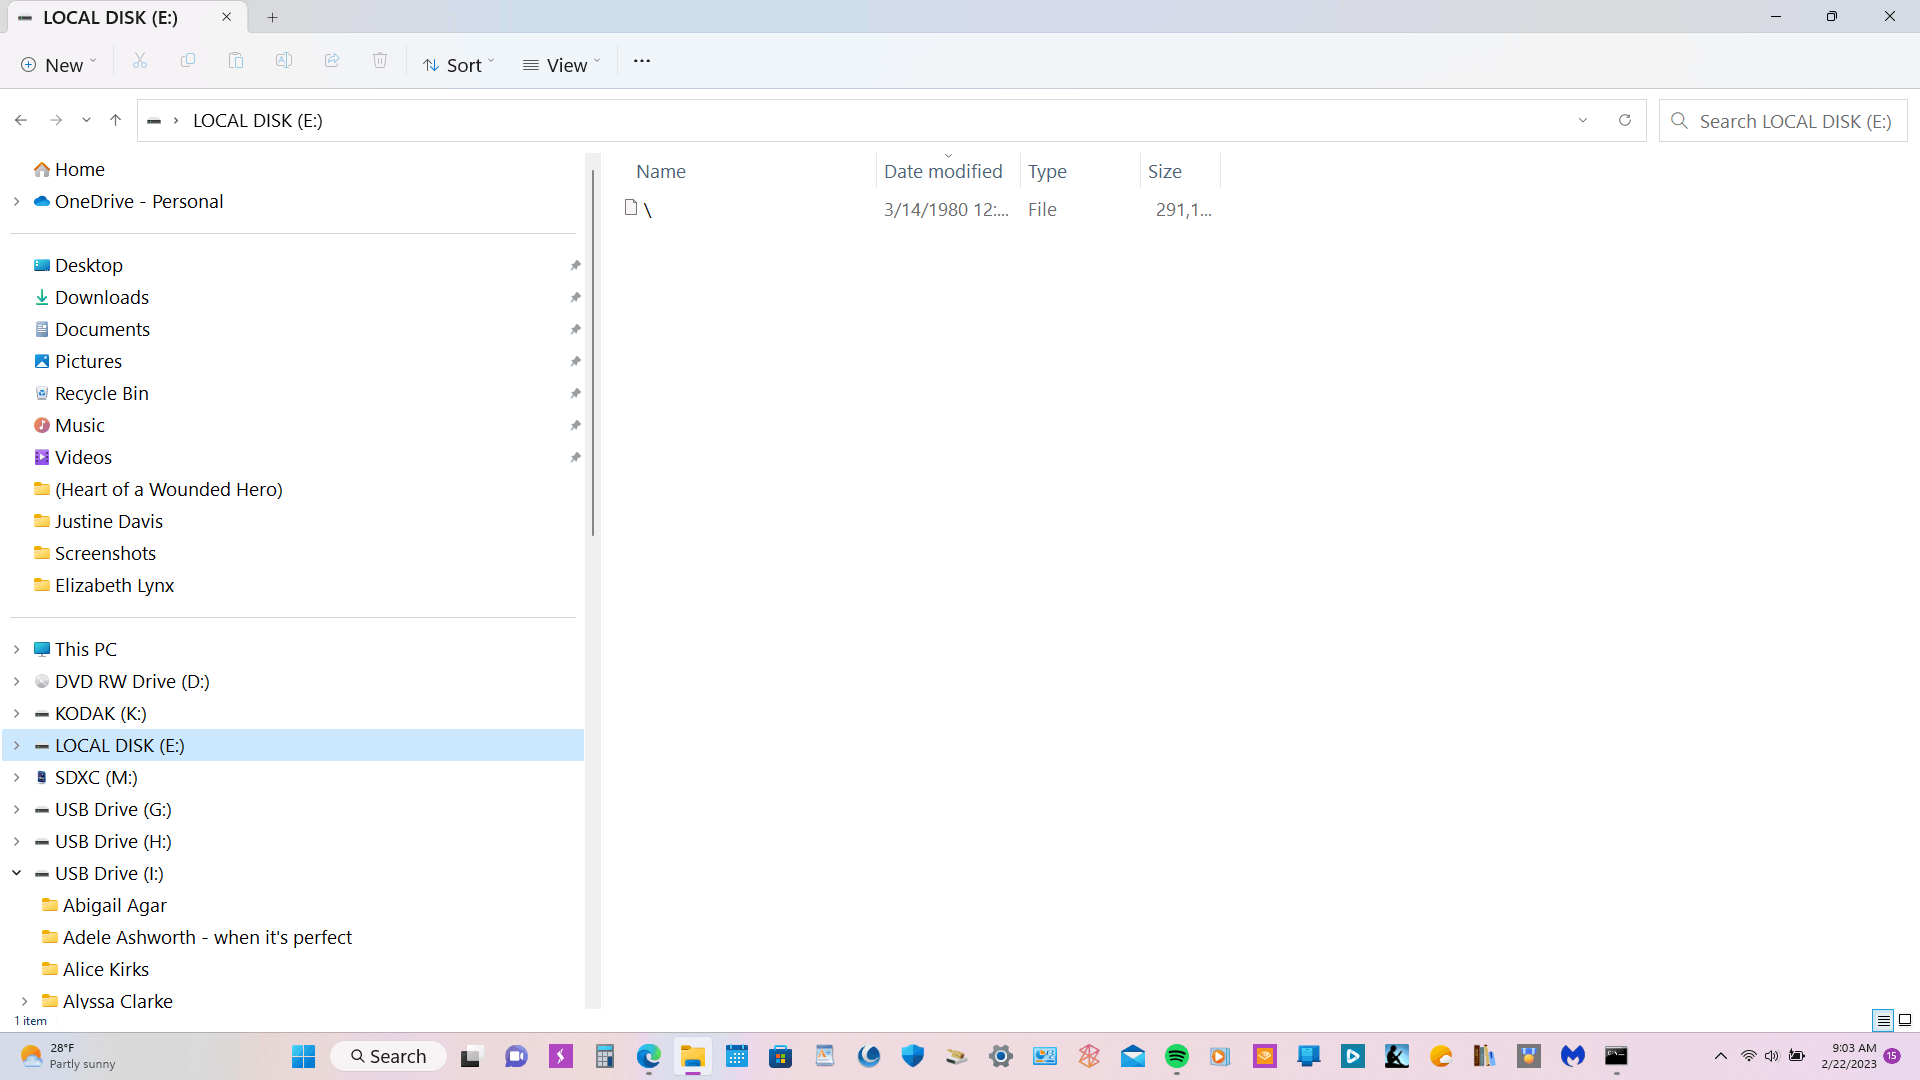Image resolution: width=1920 pixels, height=1080 pixels.
Task: Go up one folder level arrow
Action: [116, 120]
